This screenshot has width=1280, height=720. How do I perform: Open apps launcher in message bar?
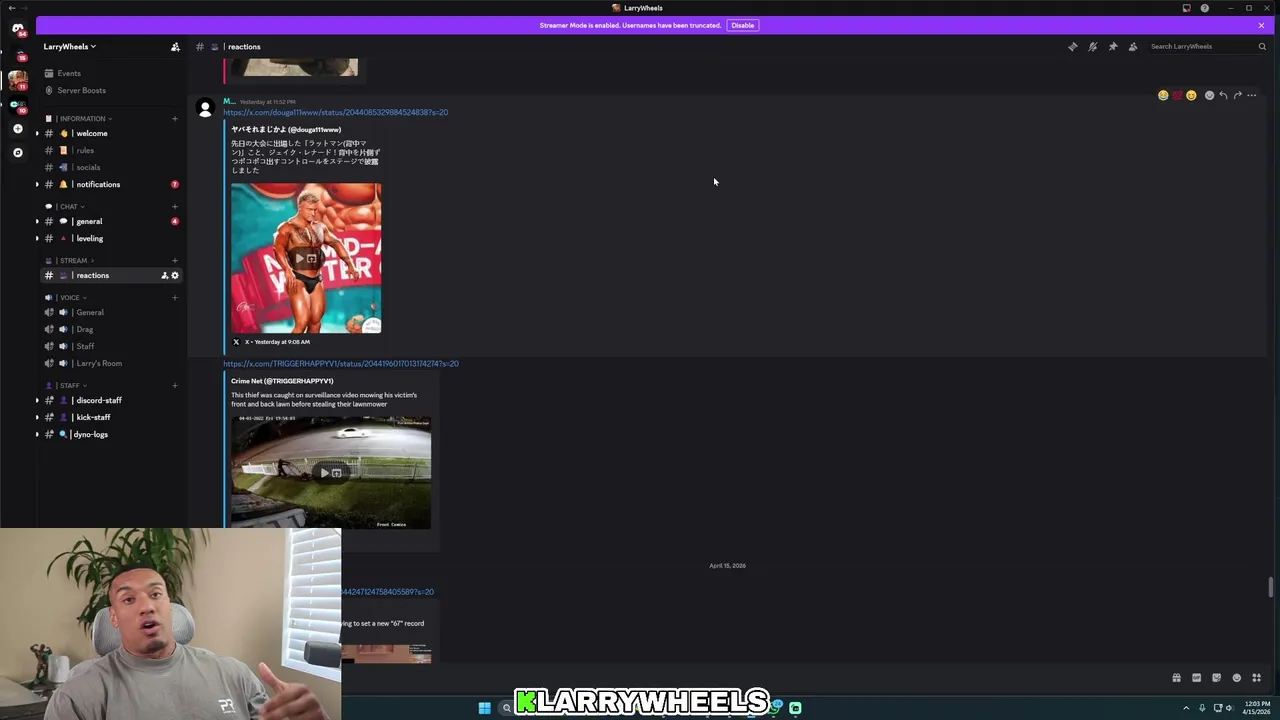click(1256, 678)
